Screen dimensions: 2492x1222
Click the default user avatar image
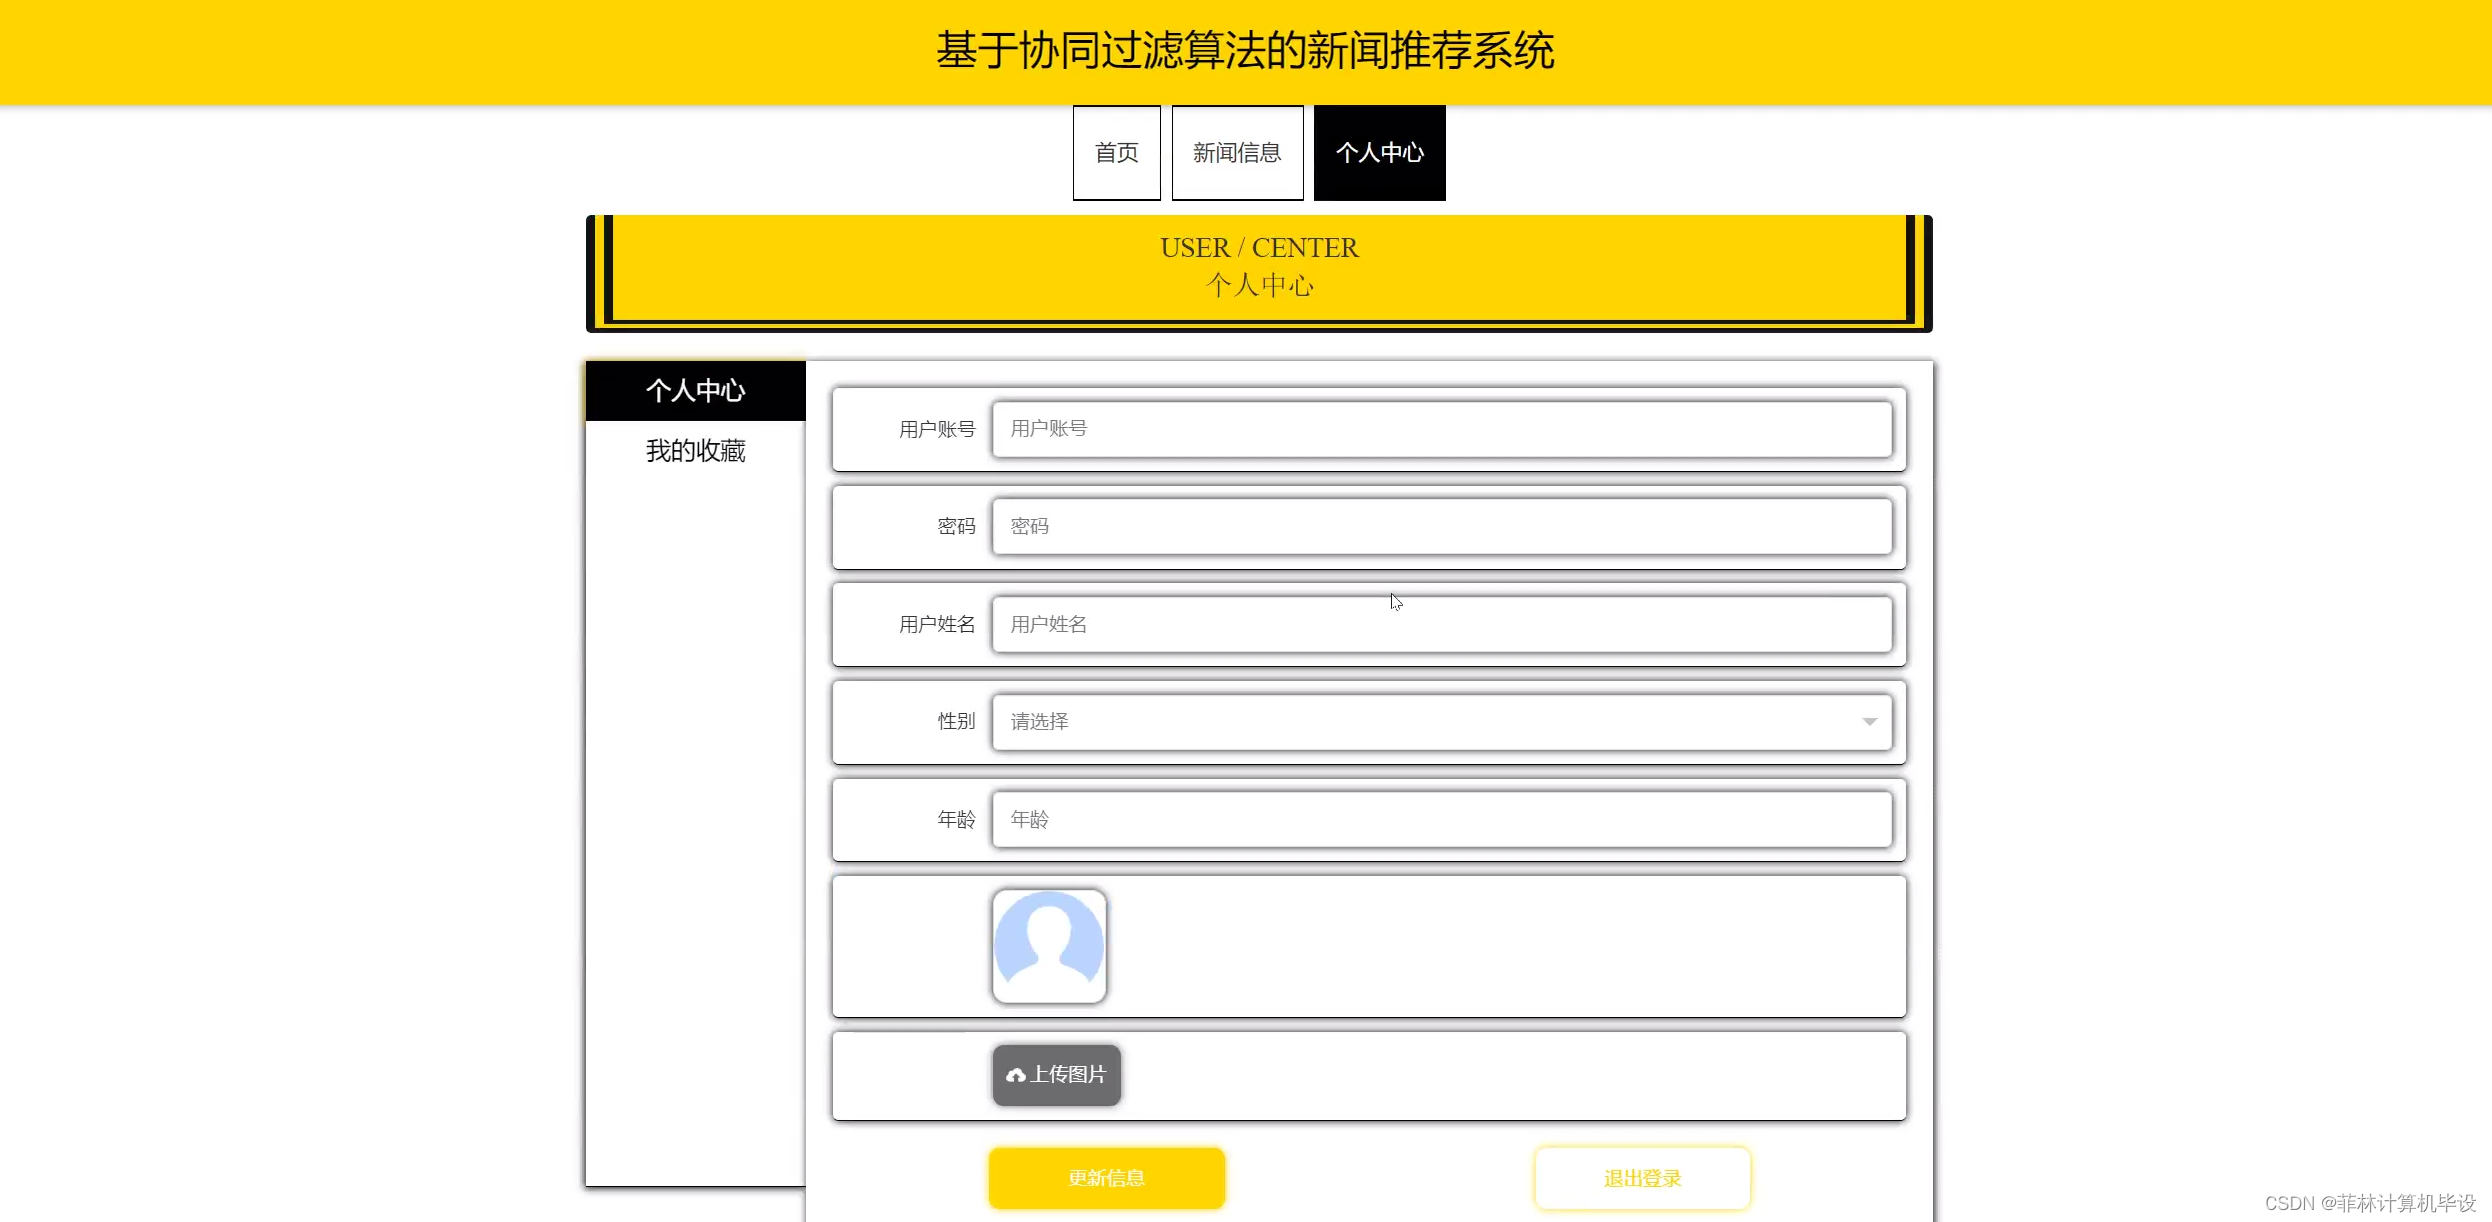click(x=1049, y=946)
